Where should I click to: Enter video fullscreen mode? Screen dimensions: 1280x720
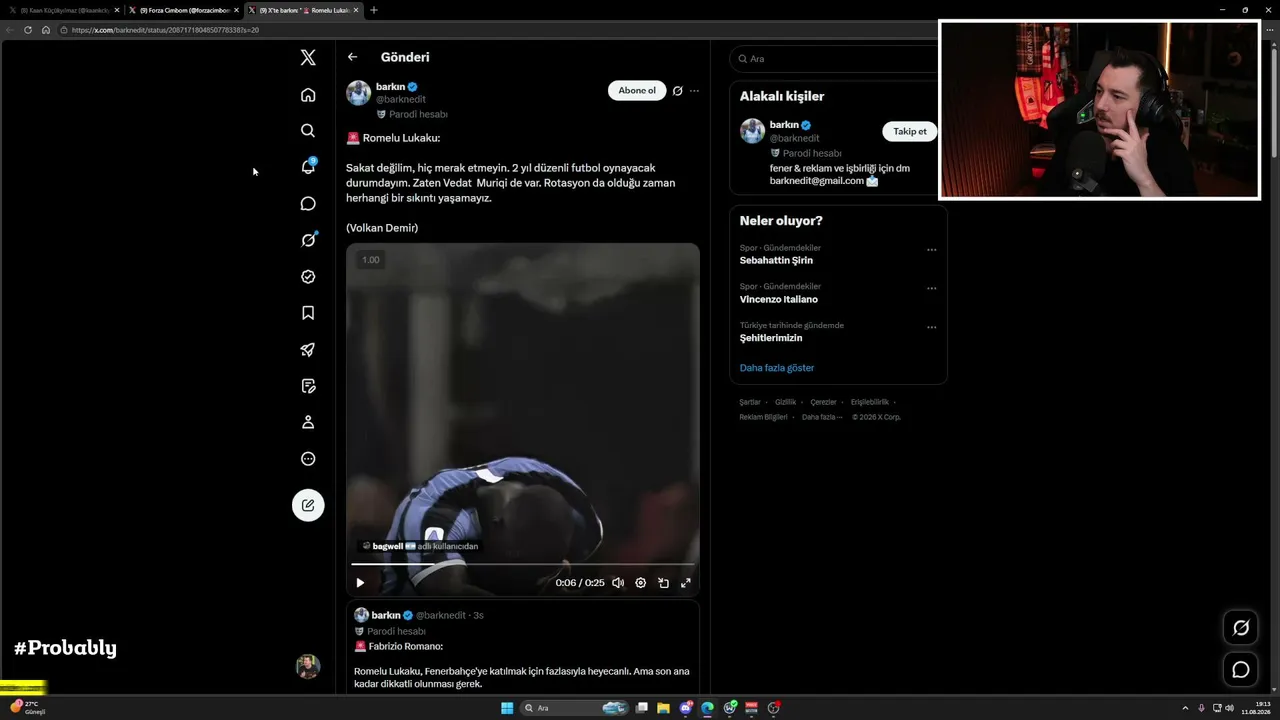[x=686, y=583]
